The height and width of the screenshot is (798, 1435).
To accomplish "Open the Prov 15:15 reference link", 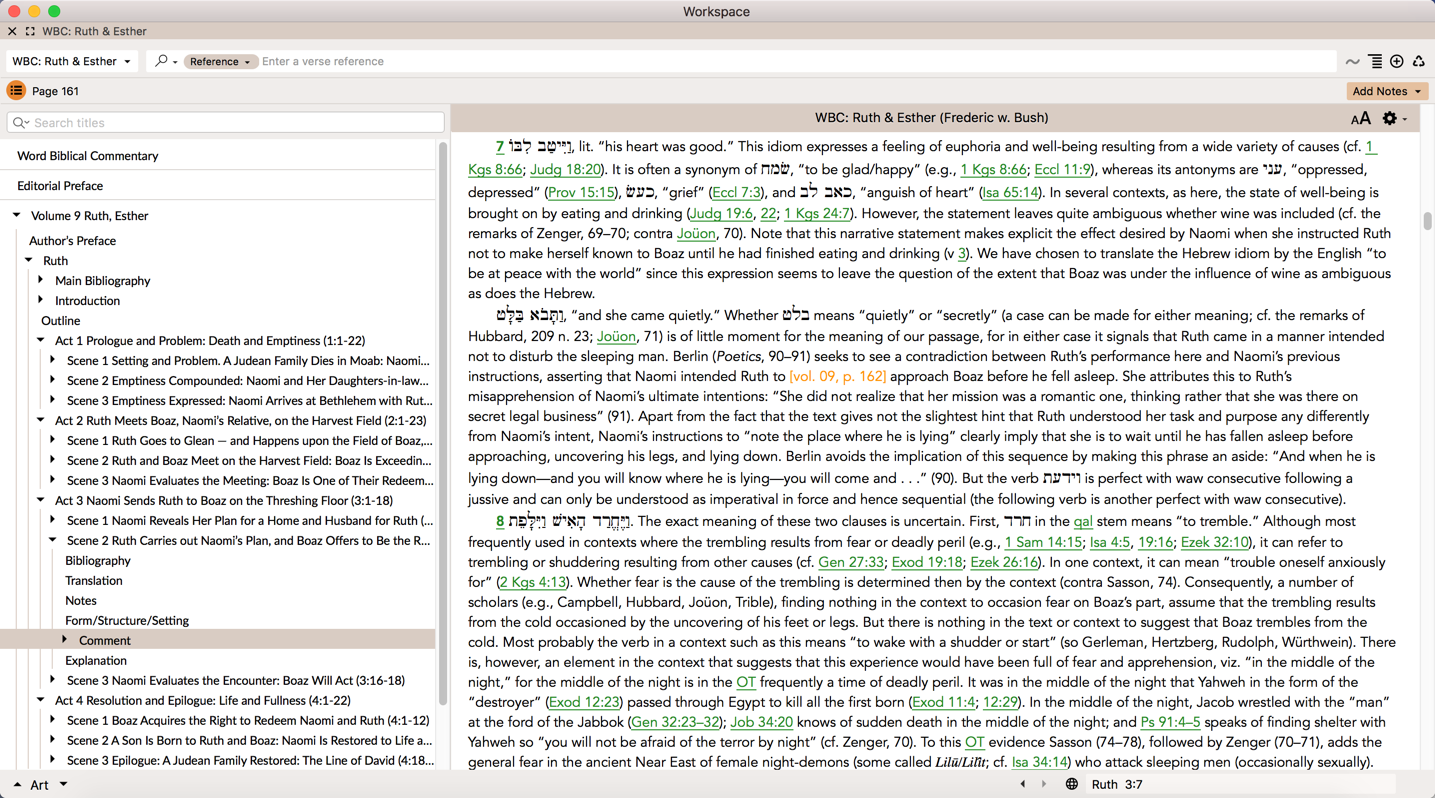I will (x=581, y=192).
